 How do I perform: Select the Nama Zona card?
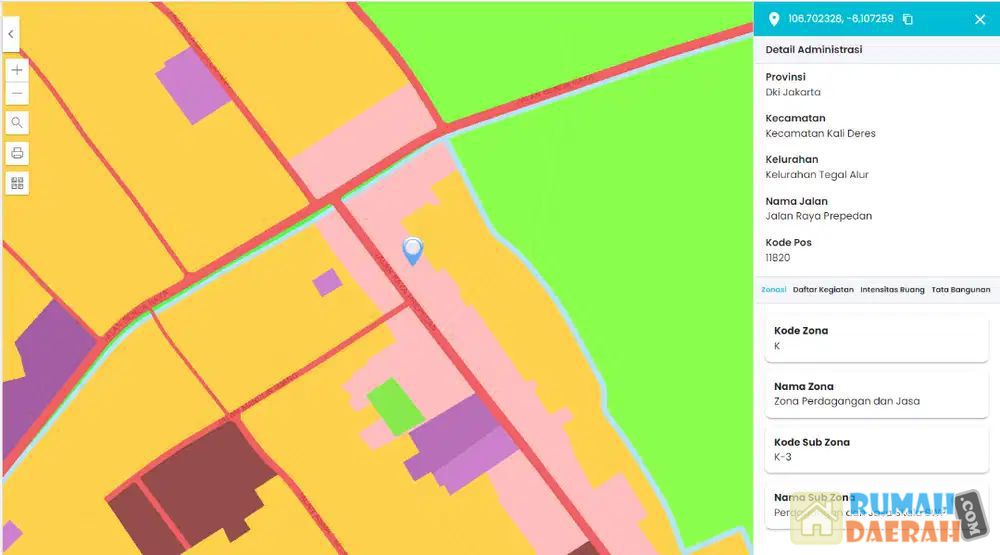876,394
